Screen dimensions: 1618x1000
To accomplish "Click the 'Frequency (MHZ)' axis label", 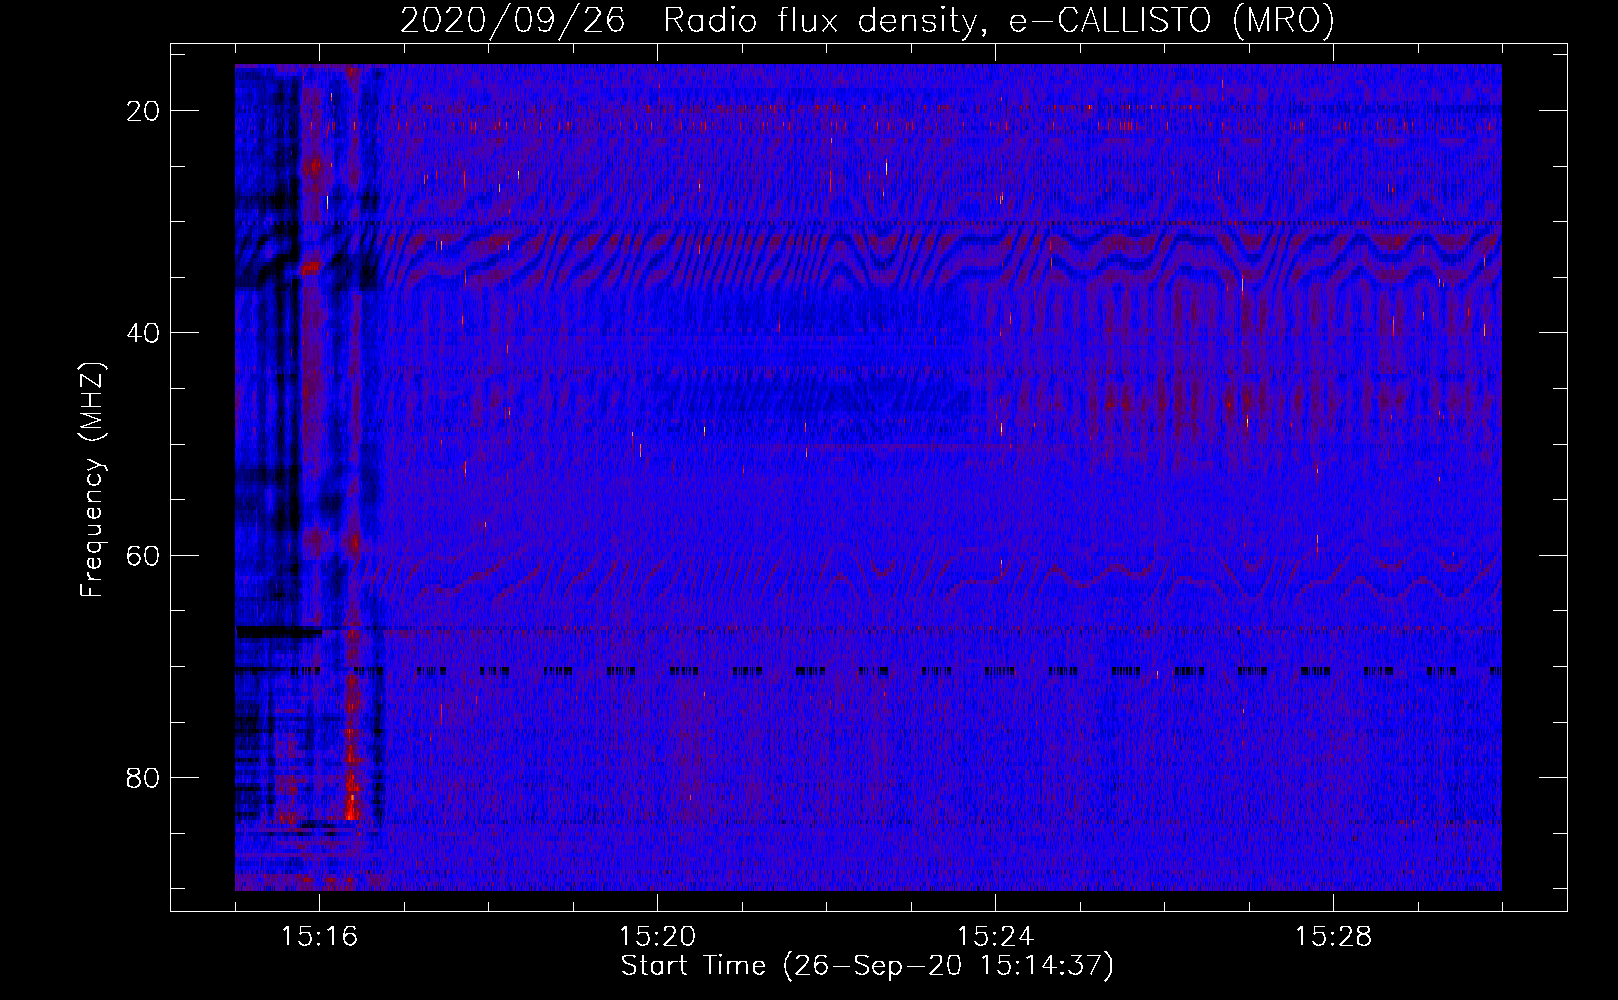I will [92, 480].
